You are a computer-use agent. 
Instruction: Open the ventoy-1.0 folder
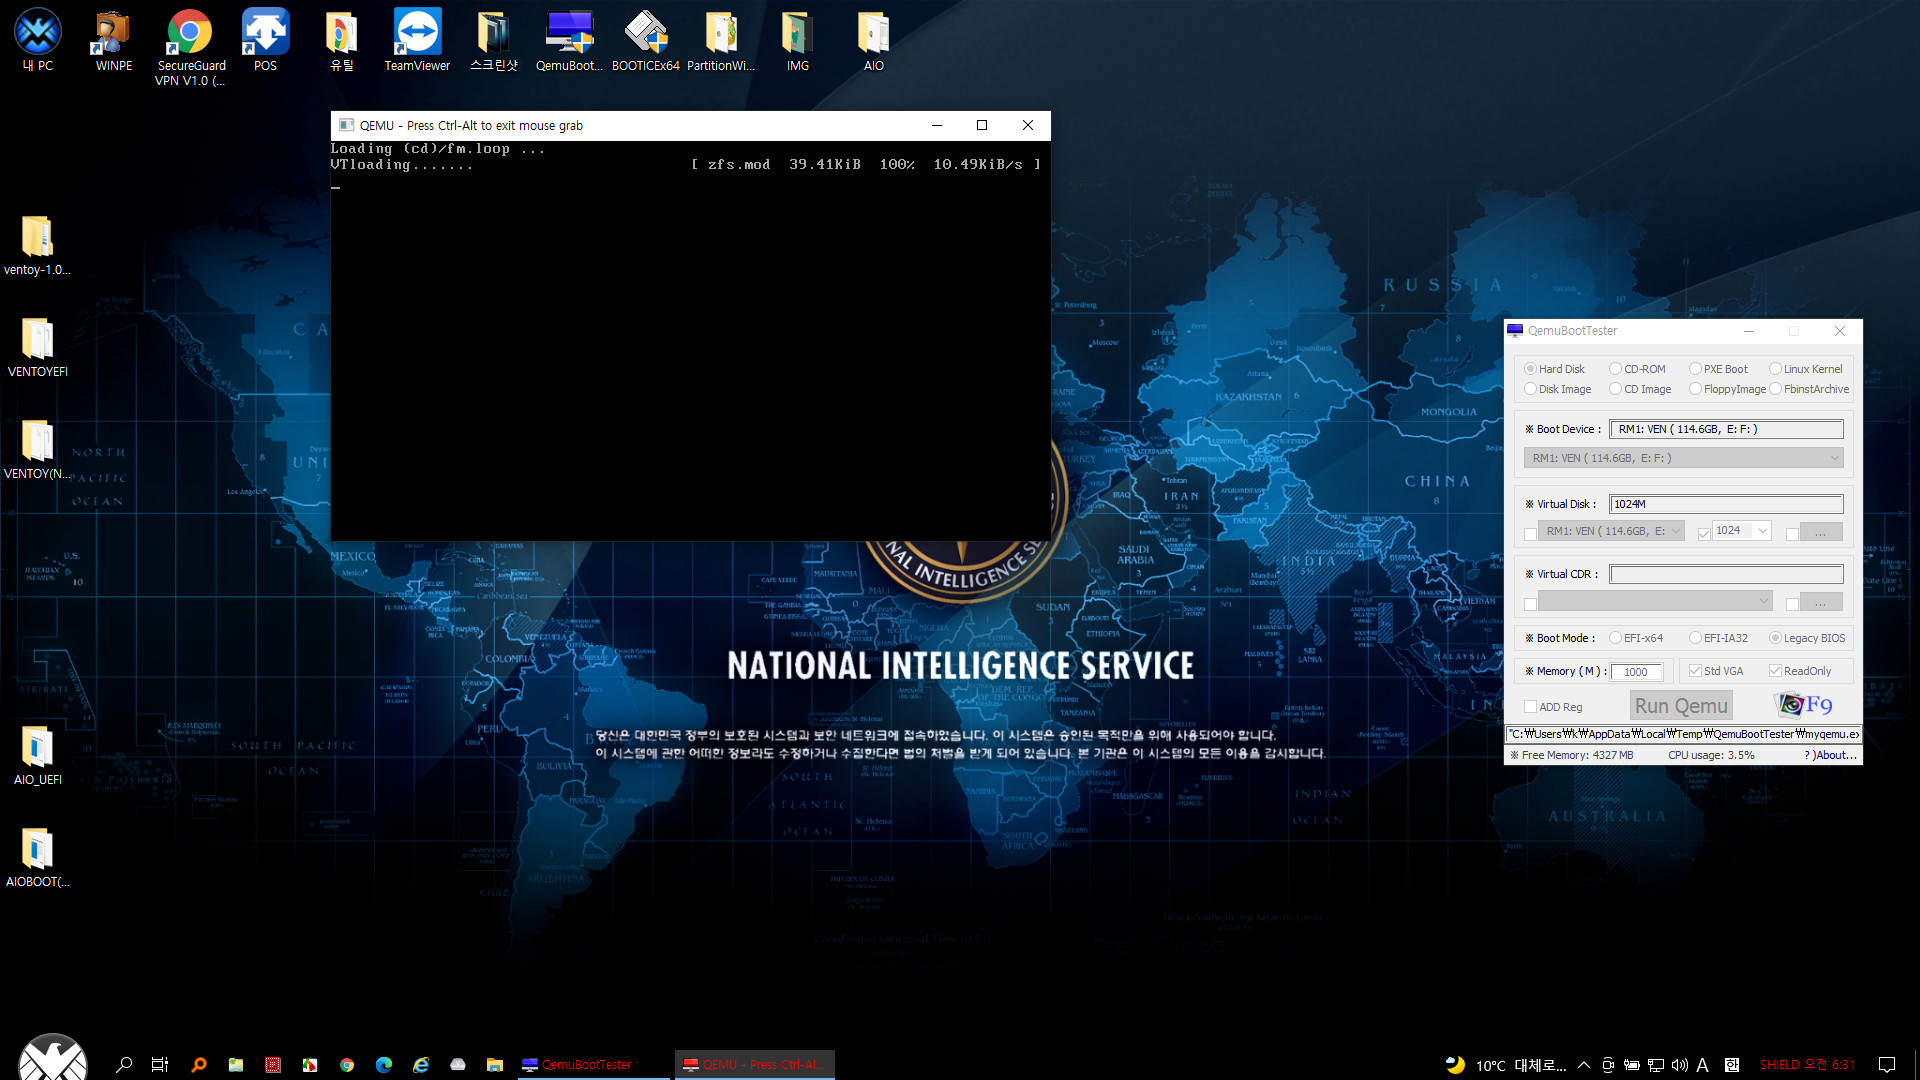37,245
